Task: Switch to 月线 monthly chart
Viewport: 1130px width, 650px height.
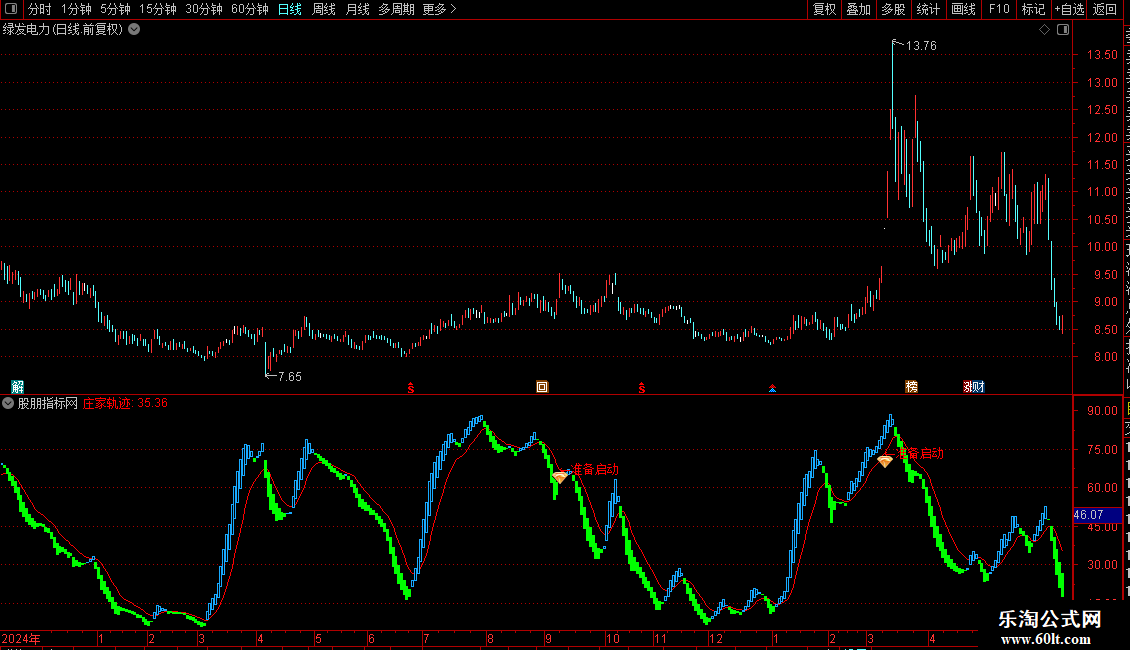Action: pos(357,9)
